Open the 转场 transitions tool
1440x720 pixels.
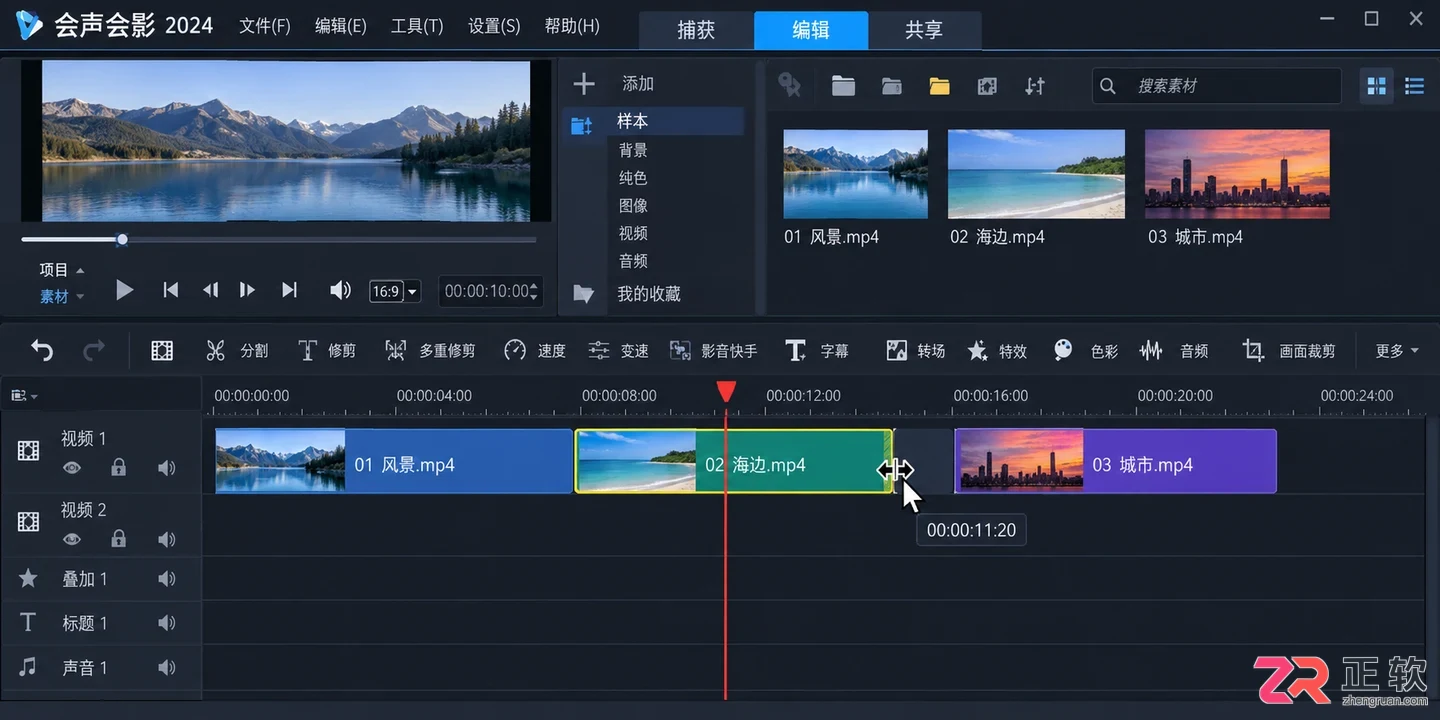pos(915,350)
